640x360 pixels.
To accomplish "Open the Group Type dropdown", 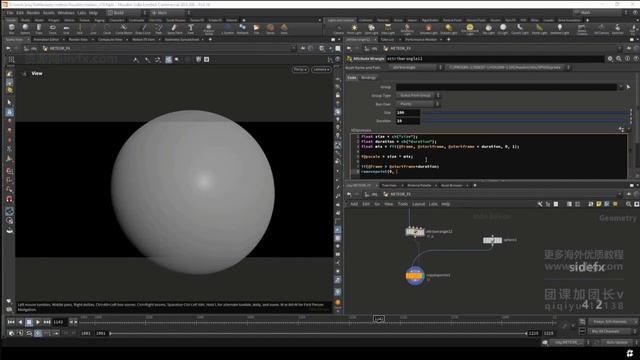I will [x=418, y=96].
